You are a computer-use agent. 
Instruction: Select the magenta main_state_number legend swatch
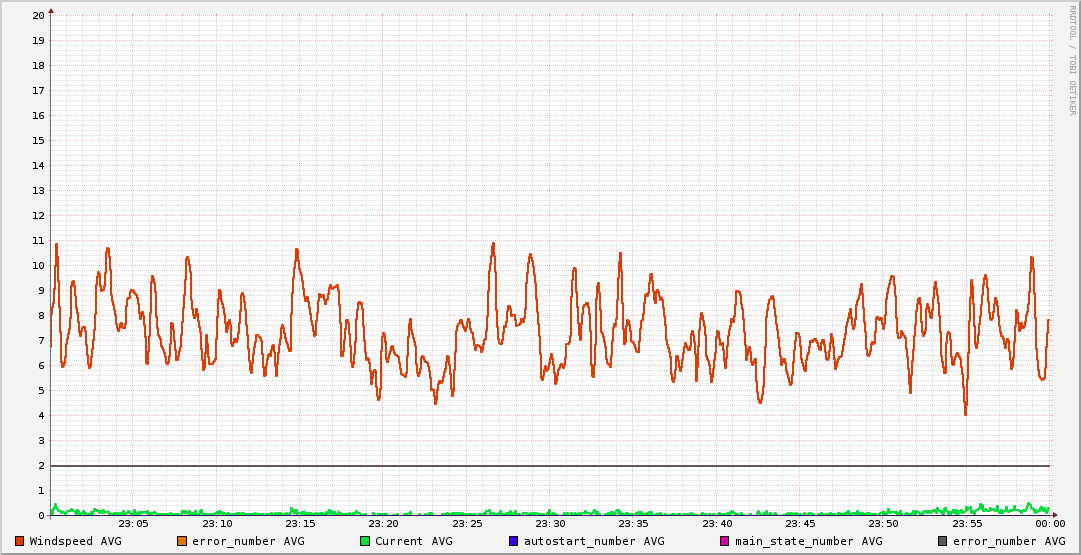725,541
